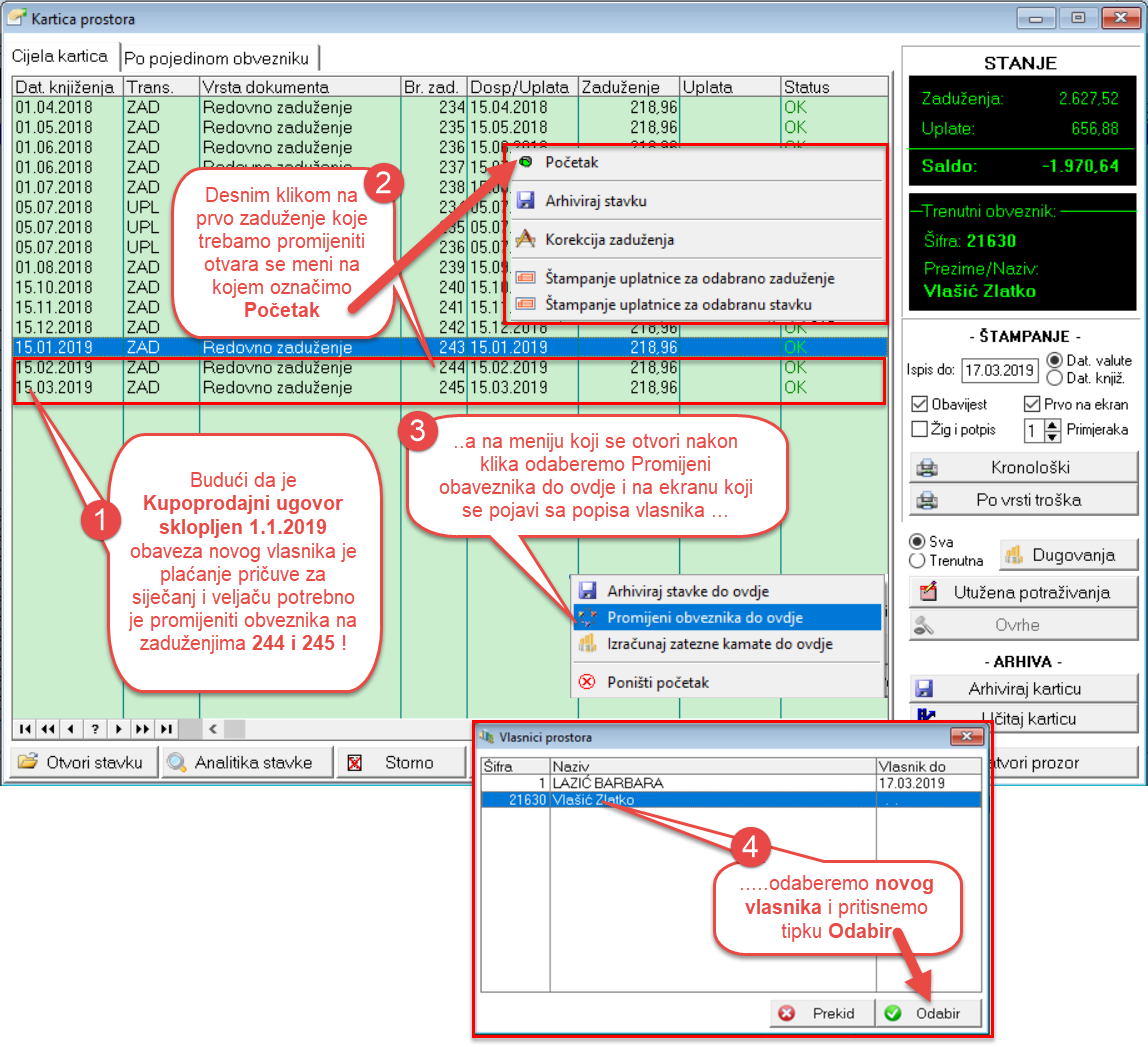Viewport: 1148px width, 1047px height.
Task: Select row with Br. zad. 244
Action: (450, 367)
